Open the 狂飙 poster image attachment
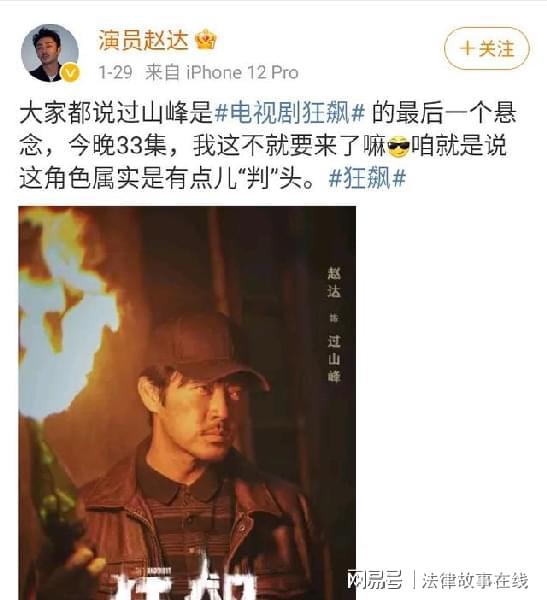 (x=187, y=403)
